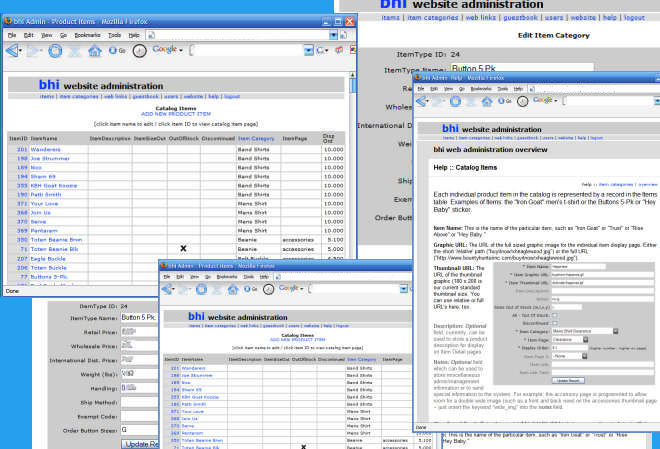Open Item Page dropdown in Help window form
Image resolution: width=660 pixels, height=449 pixels.
pos(585,340)
